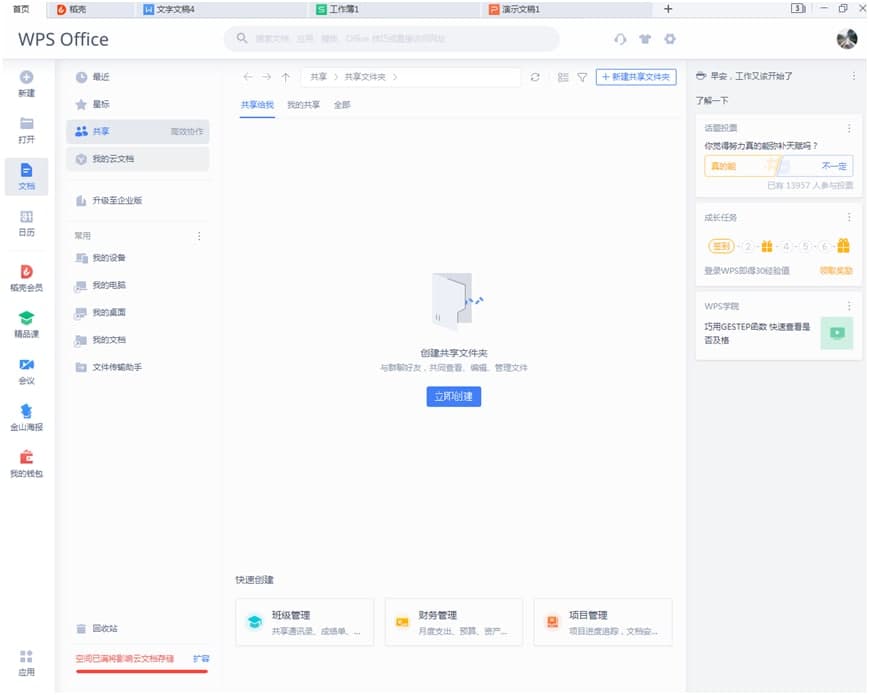Viewport: 869px width, 695px height.
Task: Open the more menu next to 常用
Action: pyautogui.click(x=198, y=236)
